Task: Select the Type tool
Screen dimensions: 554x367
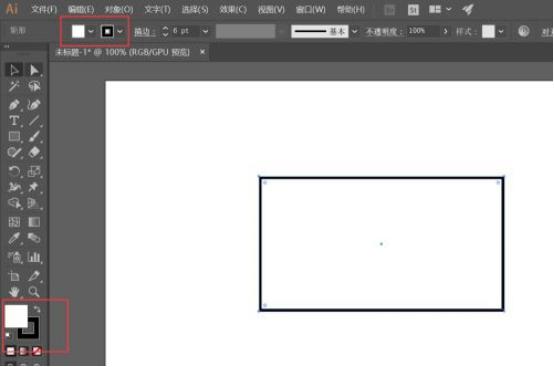Action: click(x=14, y=120)
